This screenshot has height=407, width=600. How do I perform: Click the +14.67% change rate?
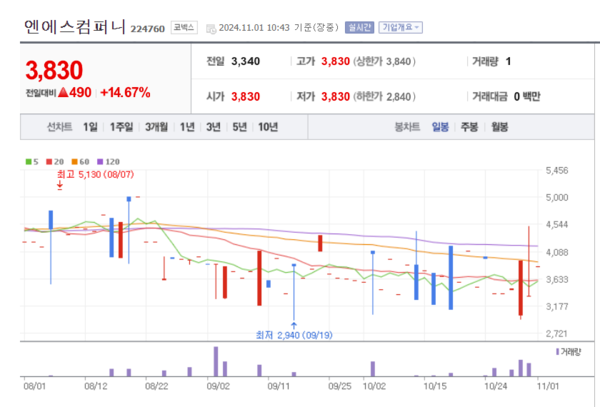coord(125,93)
